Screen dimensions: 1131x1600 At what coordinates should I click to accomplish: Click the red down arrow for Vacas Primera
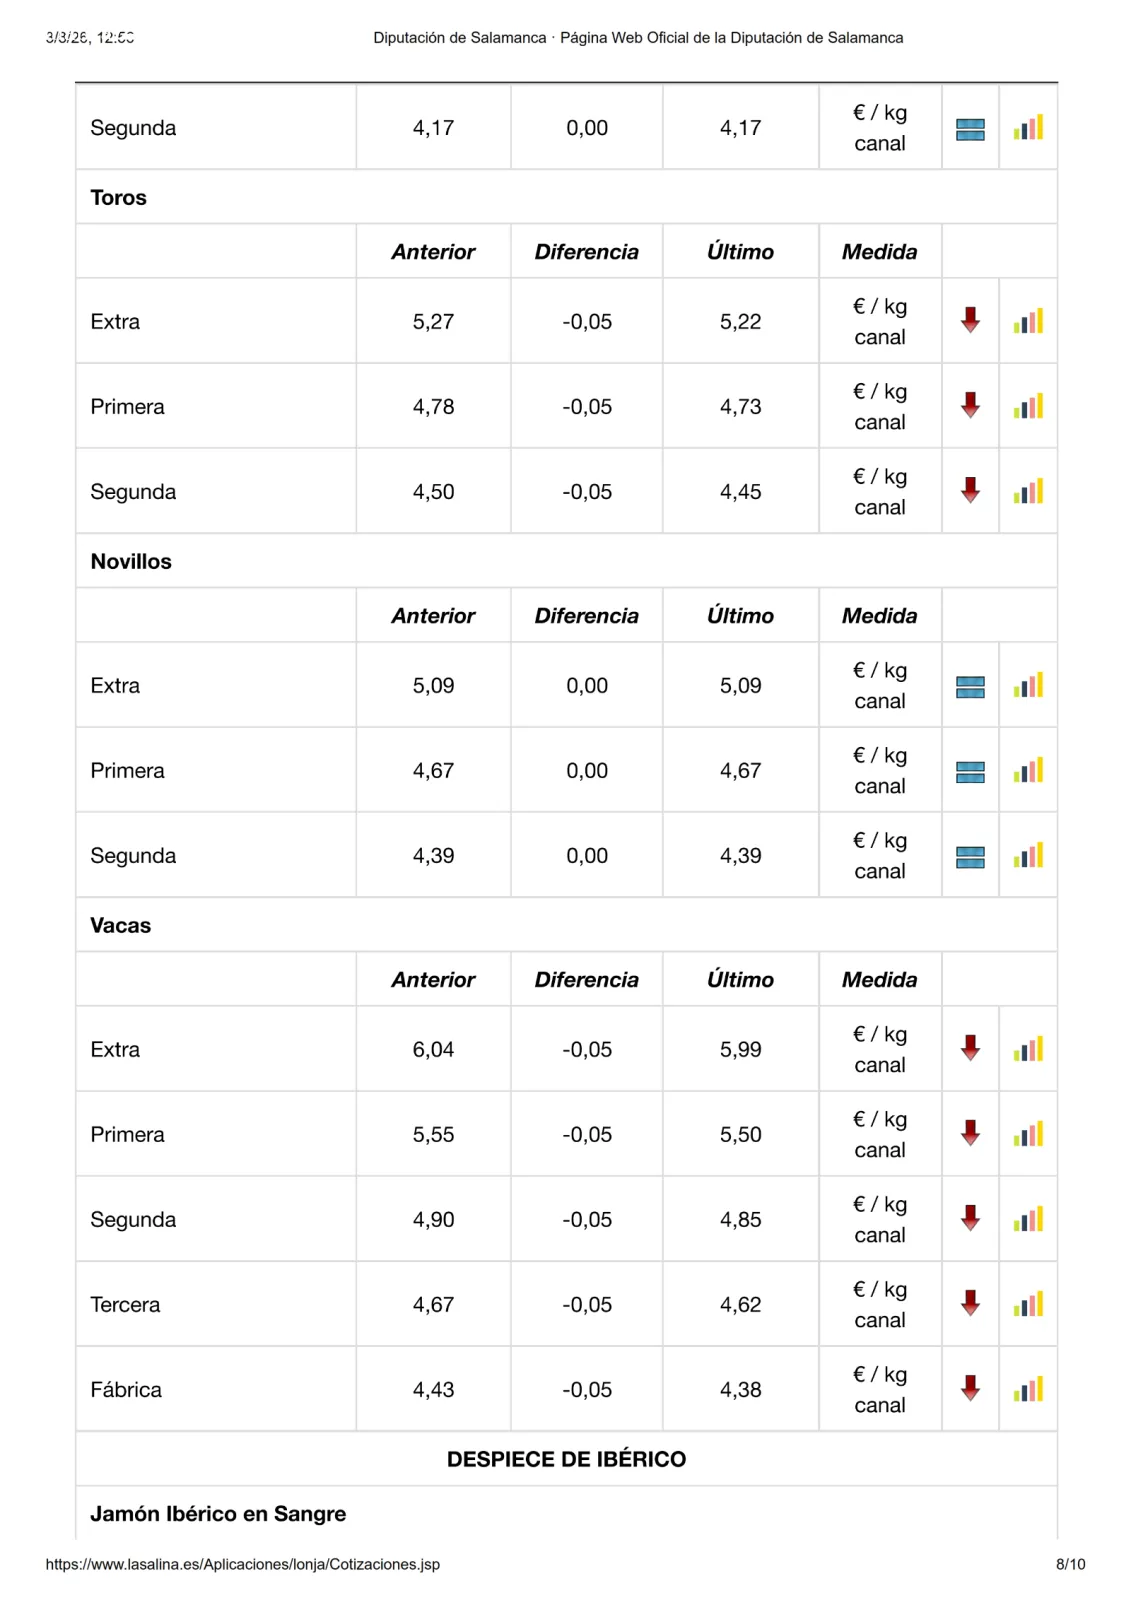970,1133
